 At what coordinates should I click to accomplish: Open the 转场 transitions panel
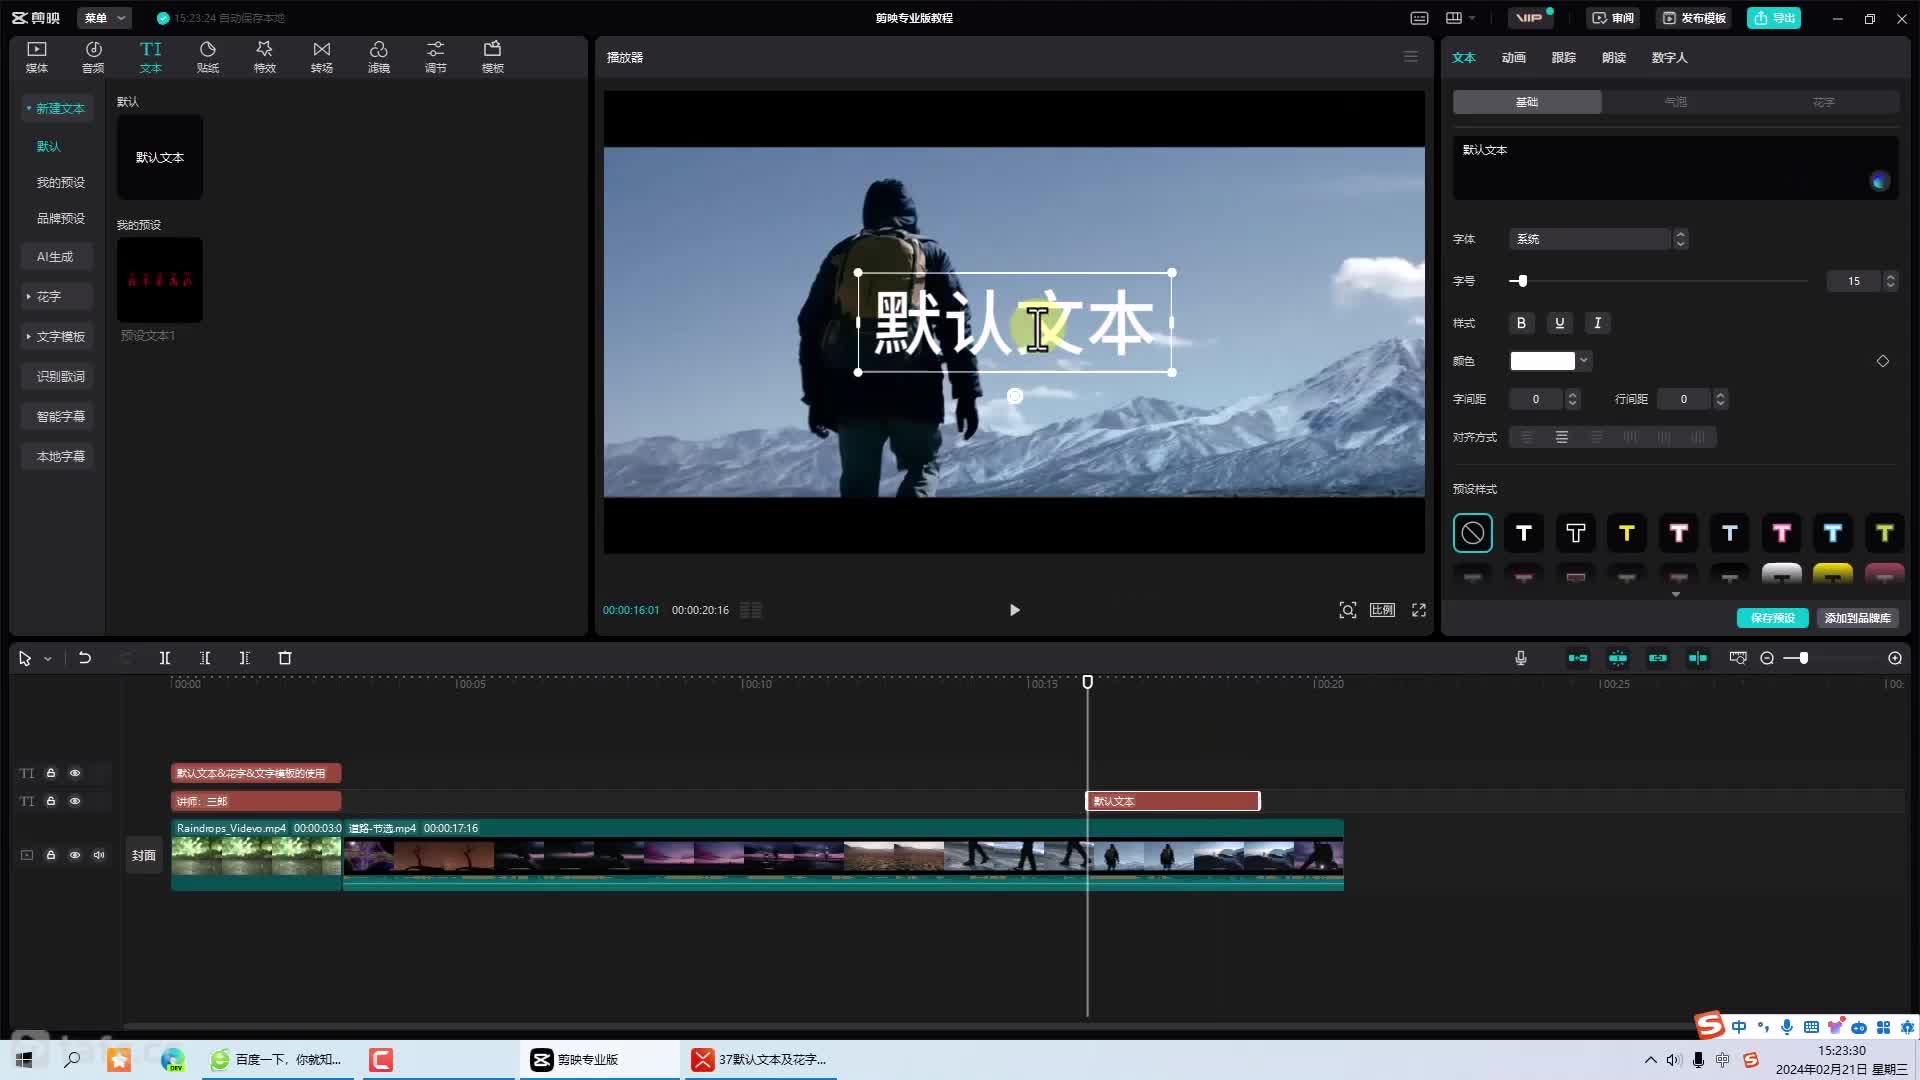pos(322,57)
